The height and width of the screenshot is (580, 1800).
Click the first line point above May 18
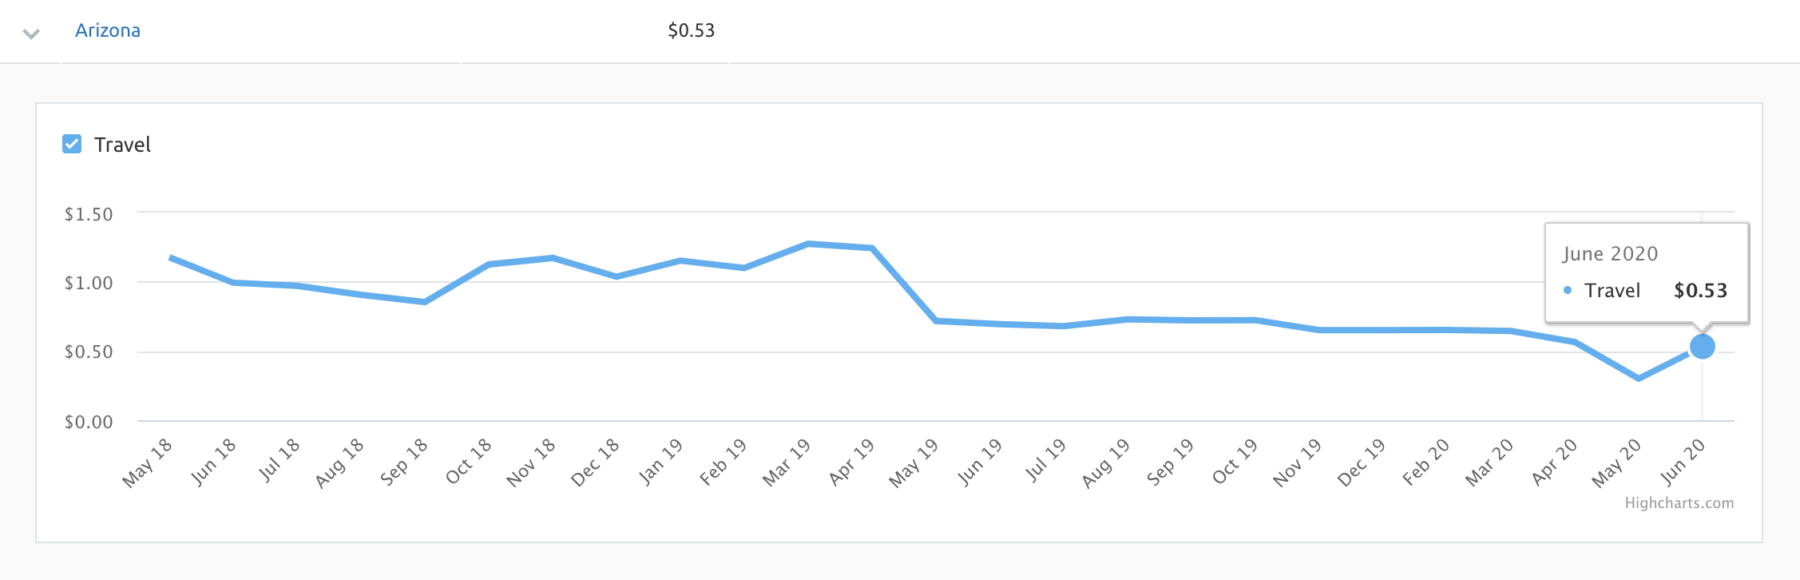point(171,257)
